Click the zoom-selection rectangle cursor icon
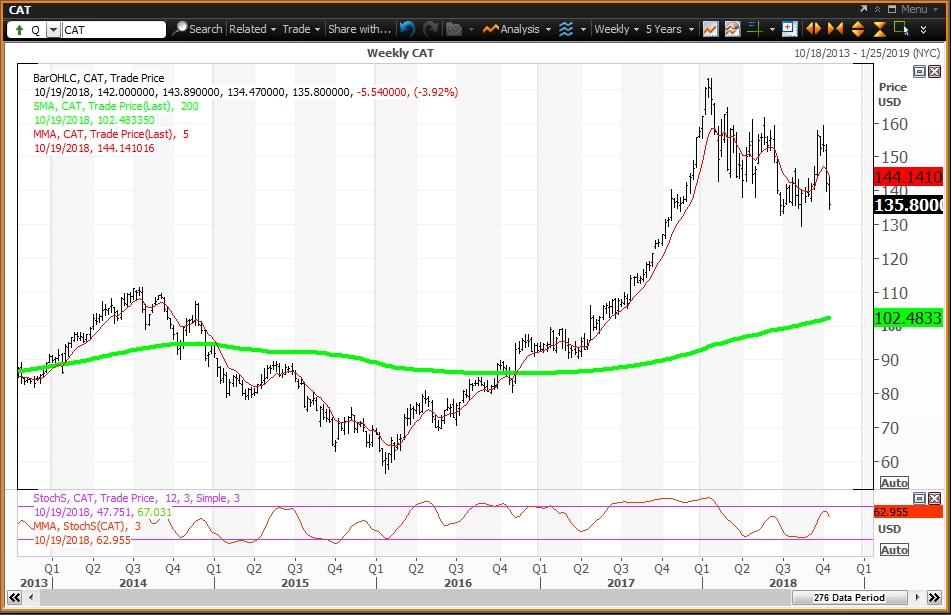Viewport: 951px width, 615px height. click(901, 29)
